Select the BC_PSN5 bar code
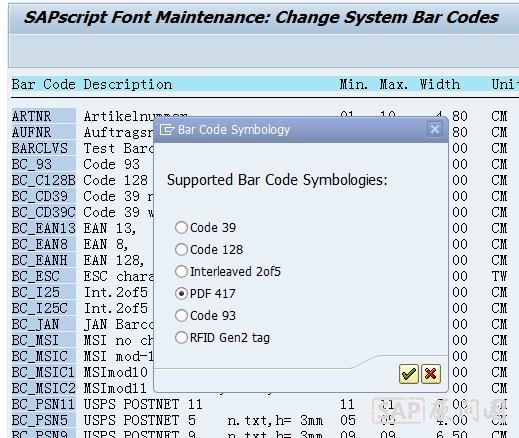This screenshot has height=438, width=519. tap(44, 420)
